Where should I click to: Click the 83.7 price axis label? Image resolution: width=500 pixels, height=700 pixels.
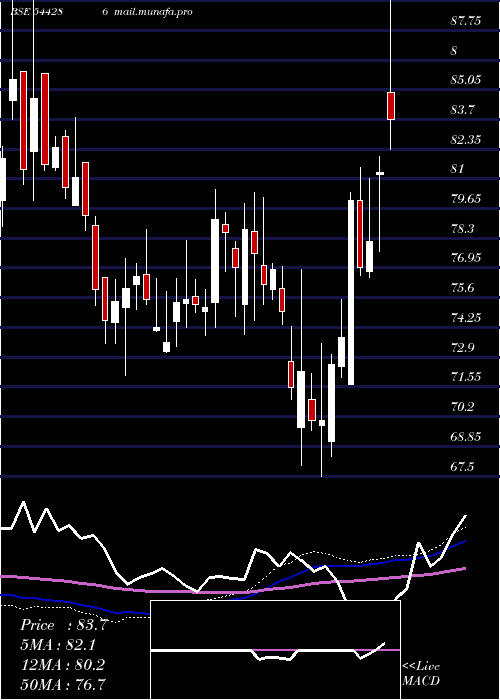click(462, 109)
